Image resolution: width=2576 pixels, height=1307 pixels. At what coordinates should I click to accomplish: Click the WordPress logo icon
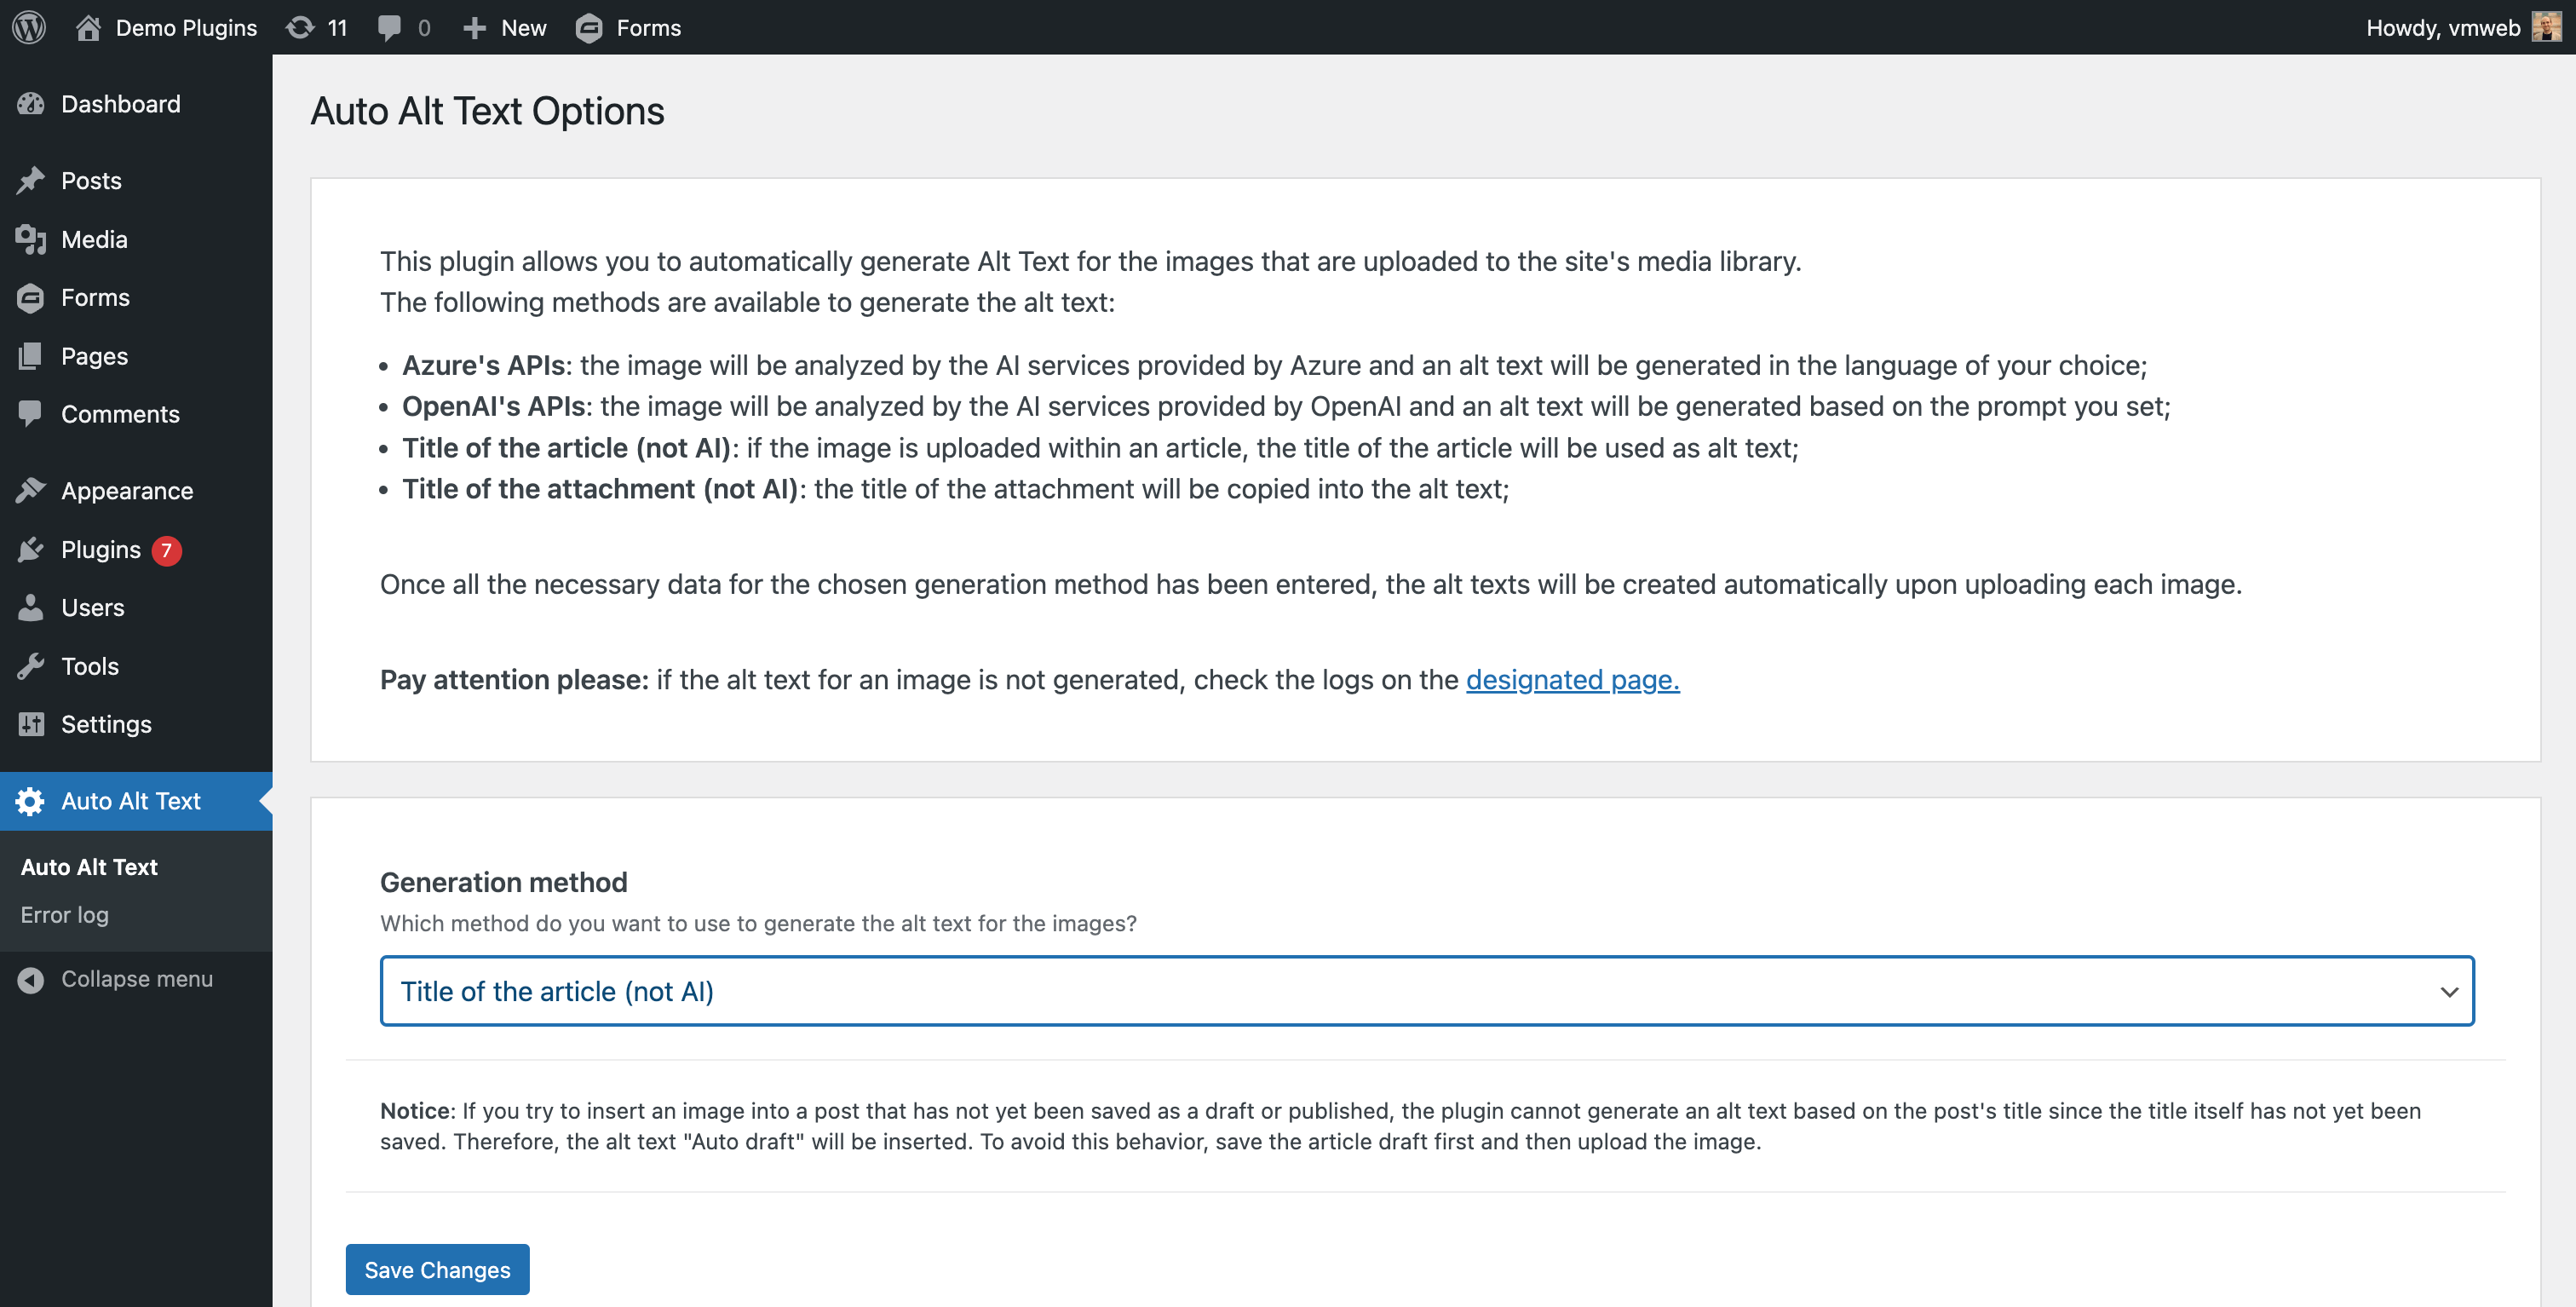(x=29, y=27)
